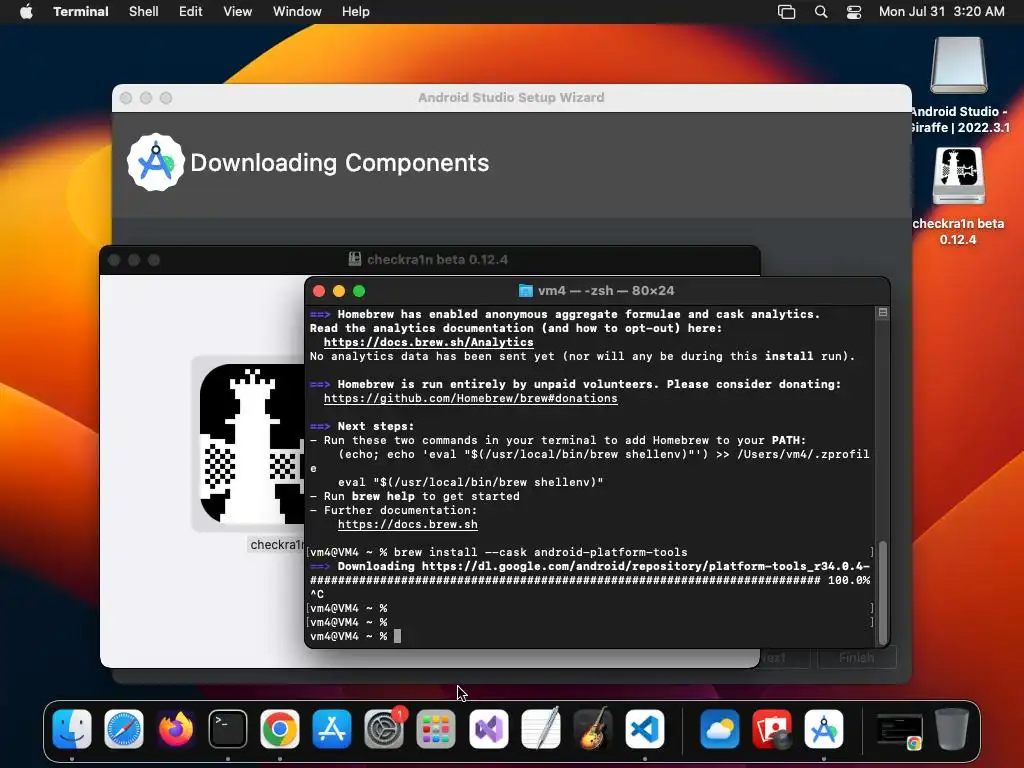Click the 'Next steps:' heading text
Image resolution: width=1024 pixels, height=768 pixels.
pos(376,426)
